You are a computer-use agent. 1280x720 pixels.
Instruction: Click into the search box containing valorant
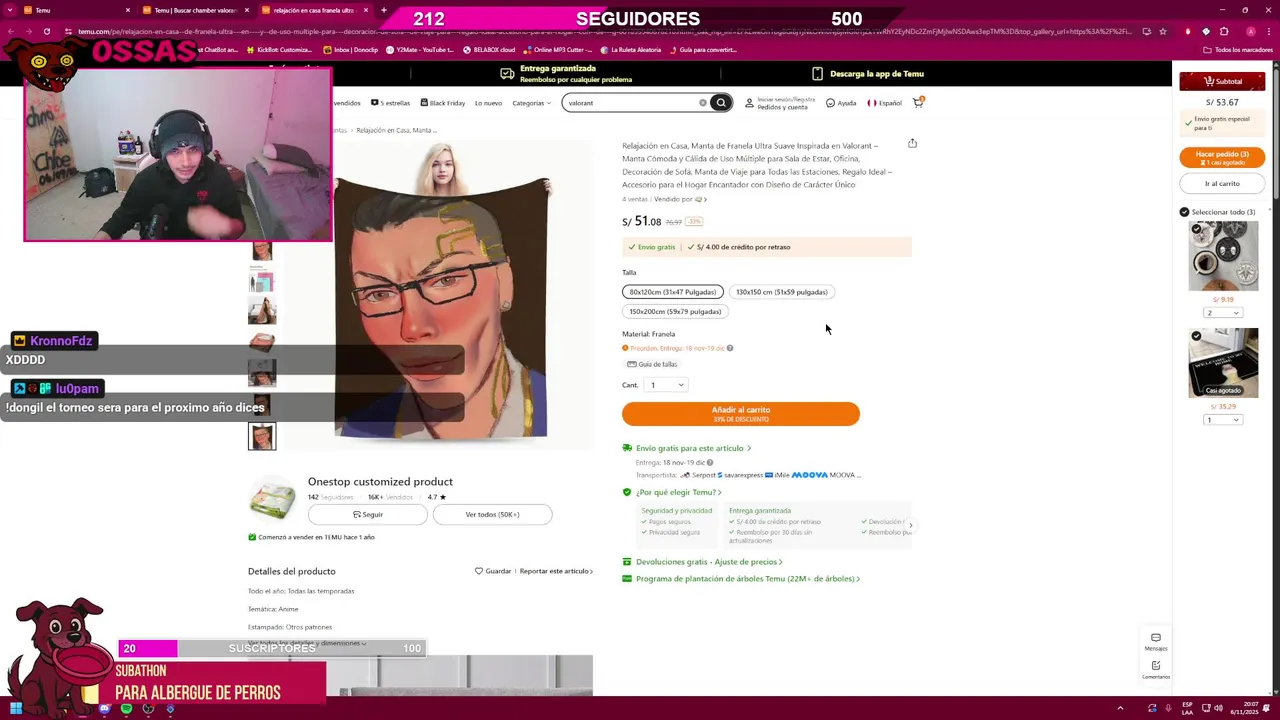630,102
